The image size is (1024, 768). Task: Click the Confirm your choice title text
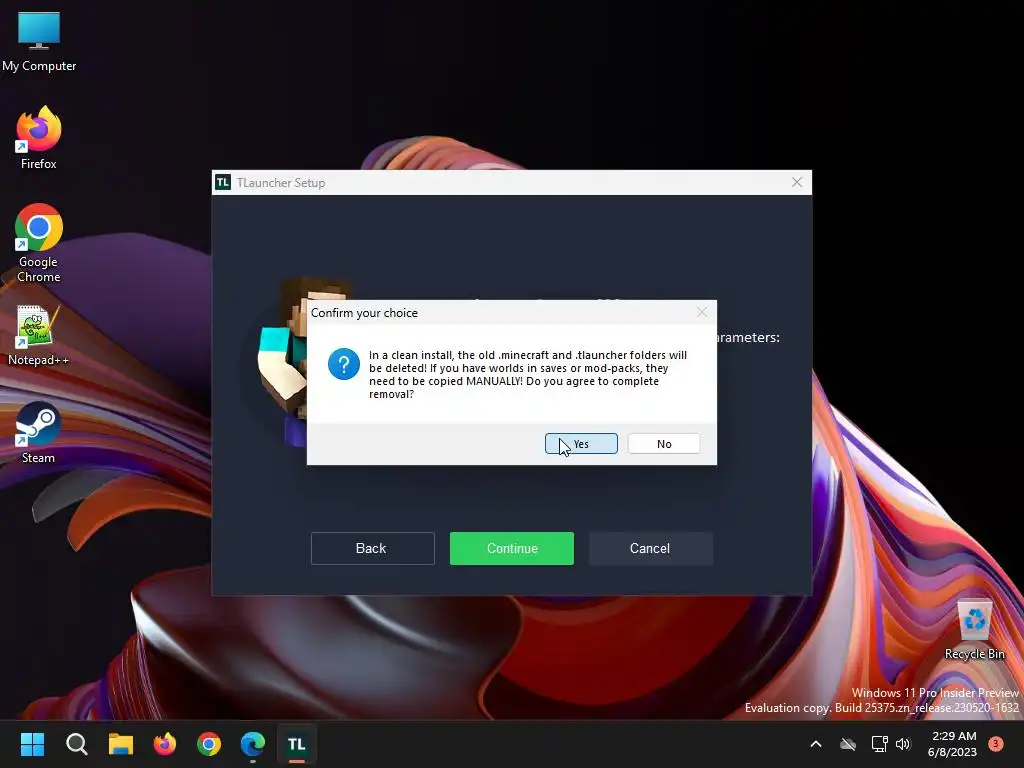pos(364,313)
